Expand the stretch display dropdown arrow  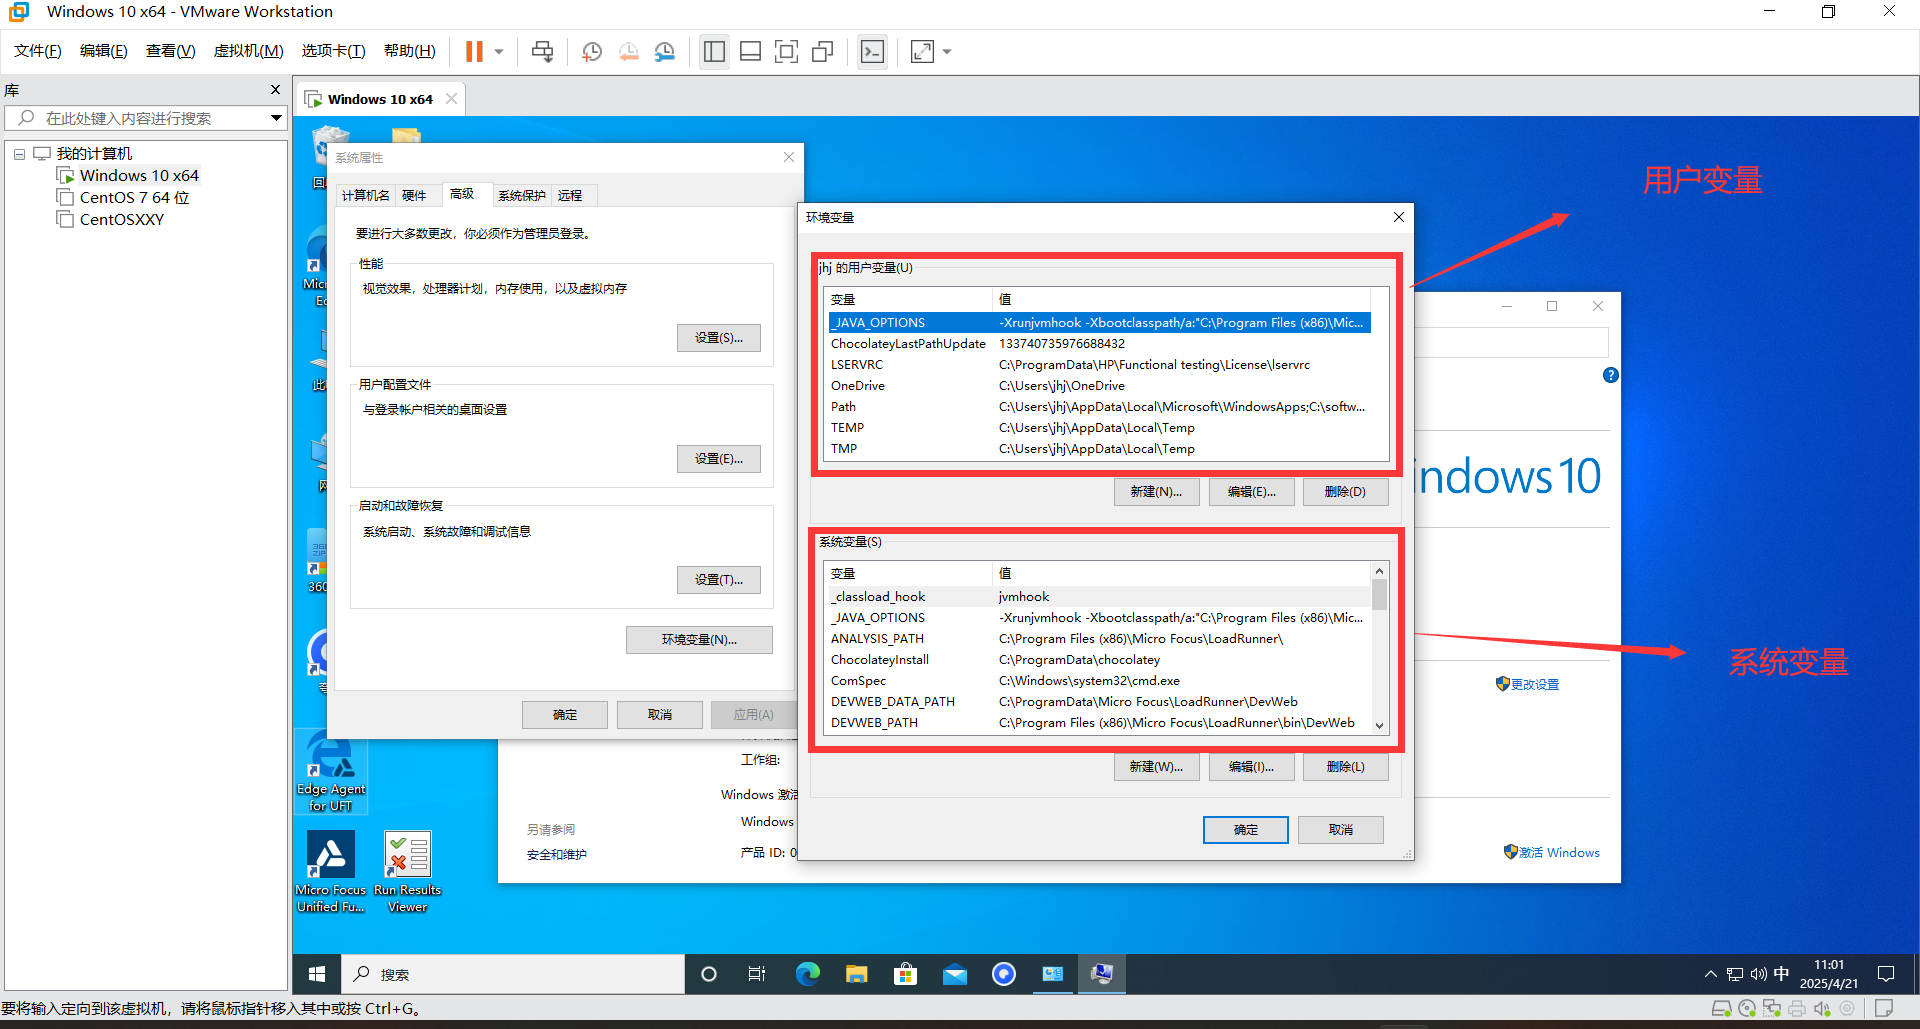(947, 51)
